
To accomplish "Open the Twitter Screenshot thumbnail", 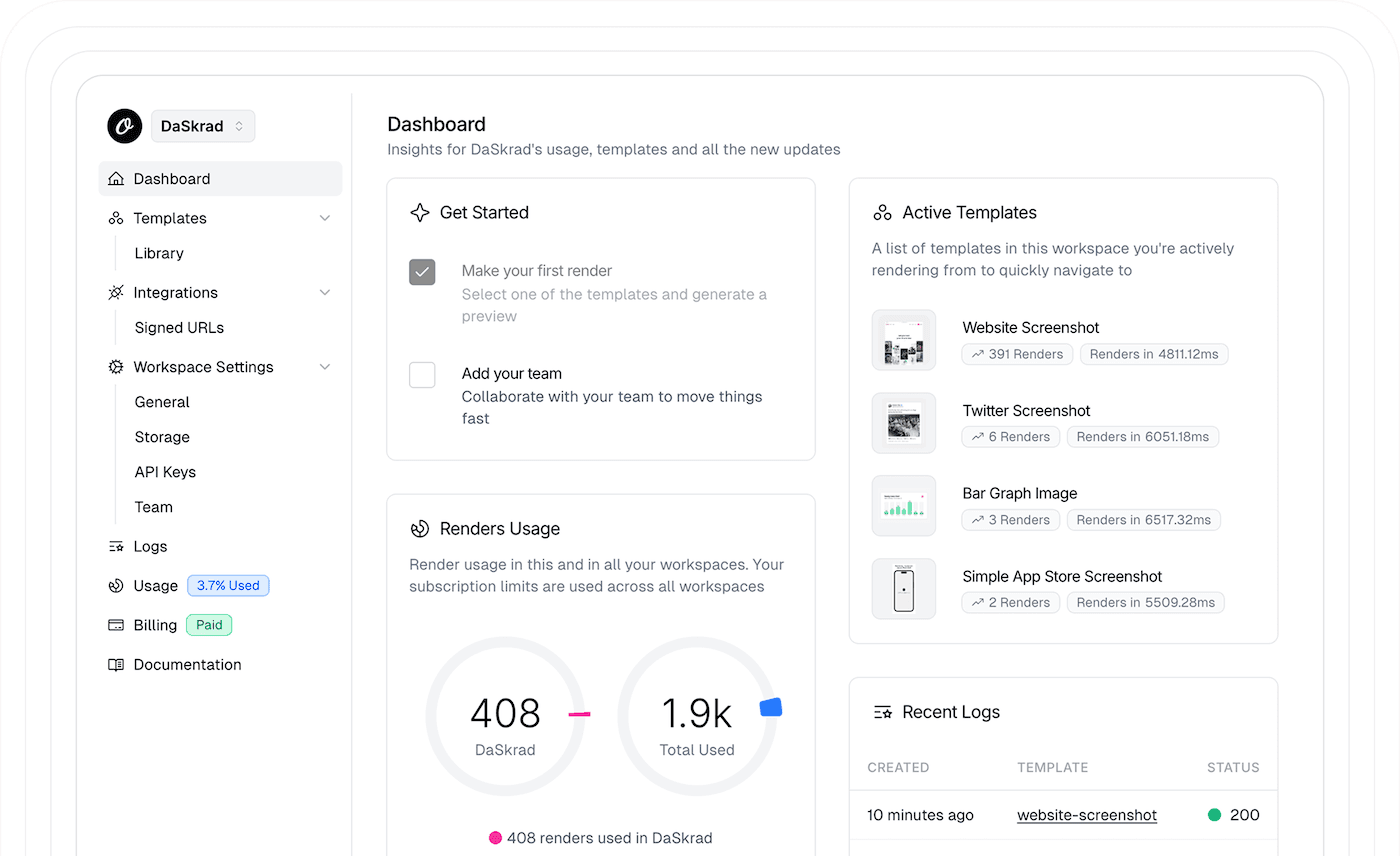I will tap(904, 423).
